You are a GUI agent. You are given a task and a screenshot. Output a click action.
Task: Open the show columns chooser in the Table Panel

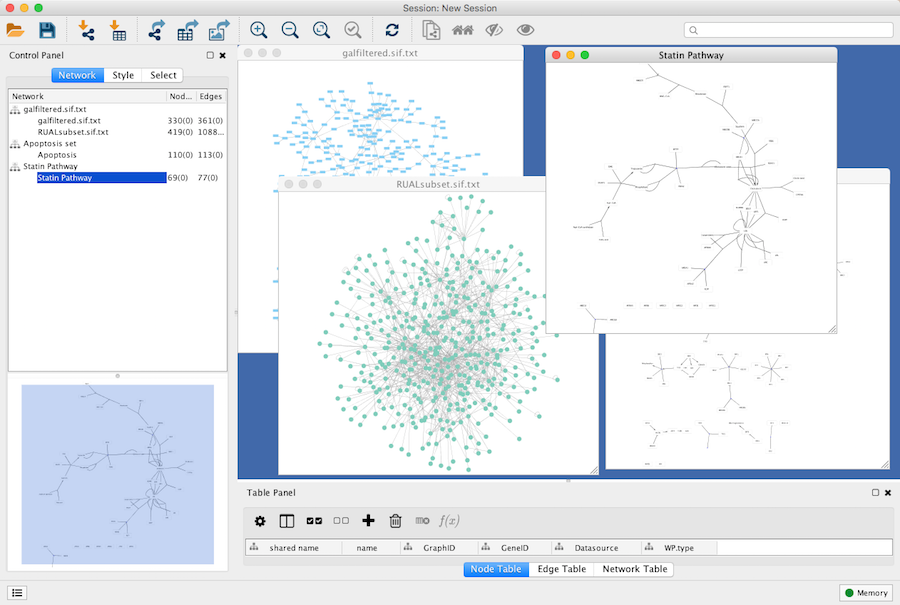click(287, 521)
